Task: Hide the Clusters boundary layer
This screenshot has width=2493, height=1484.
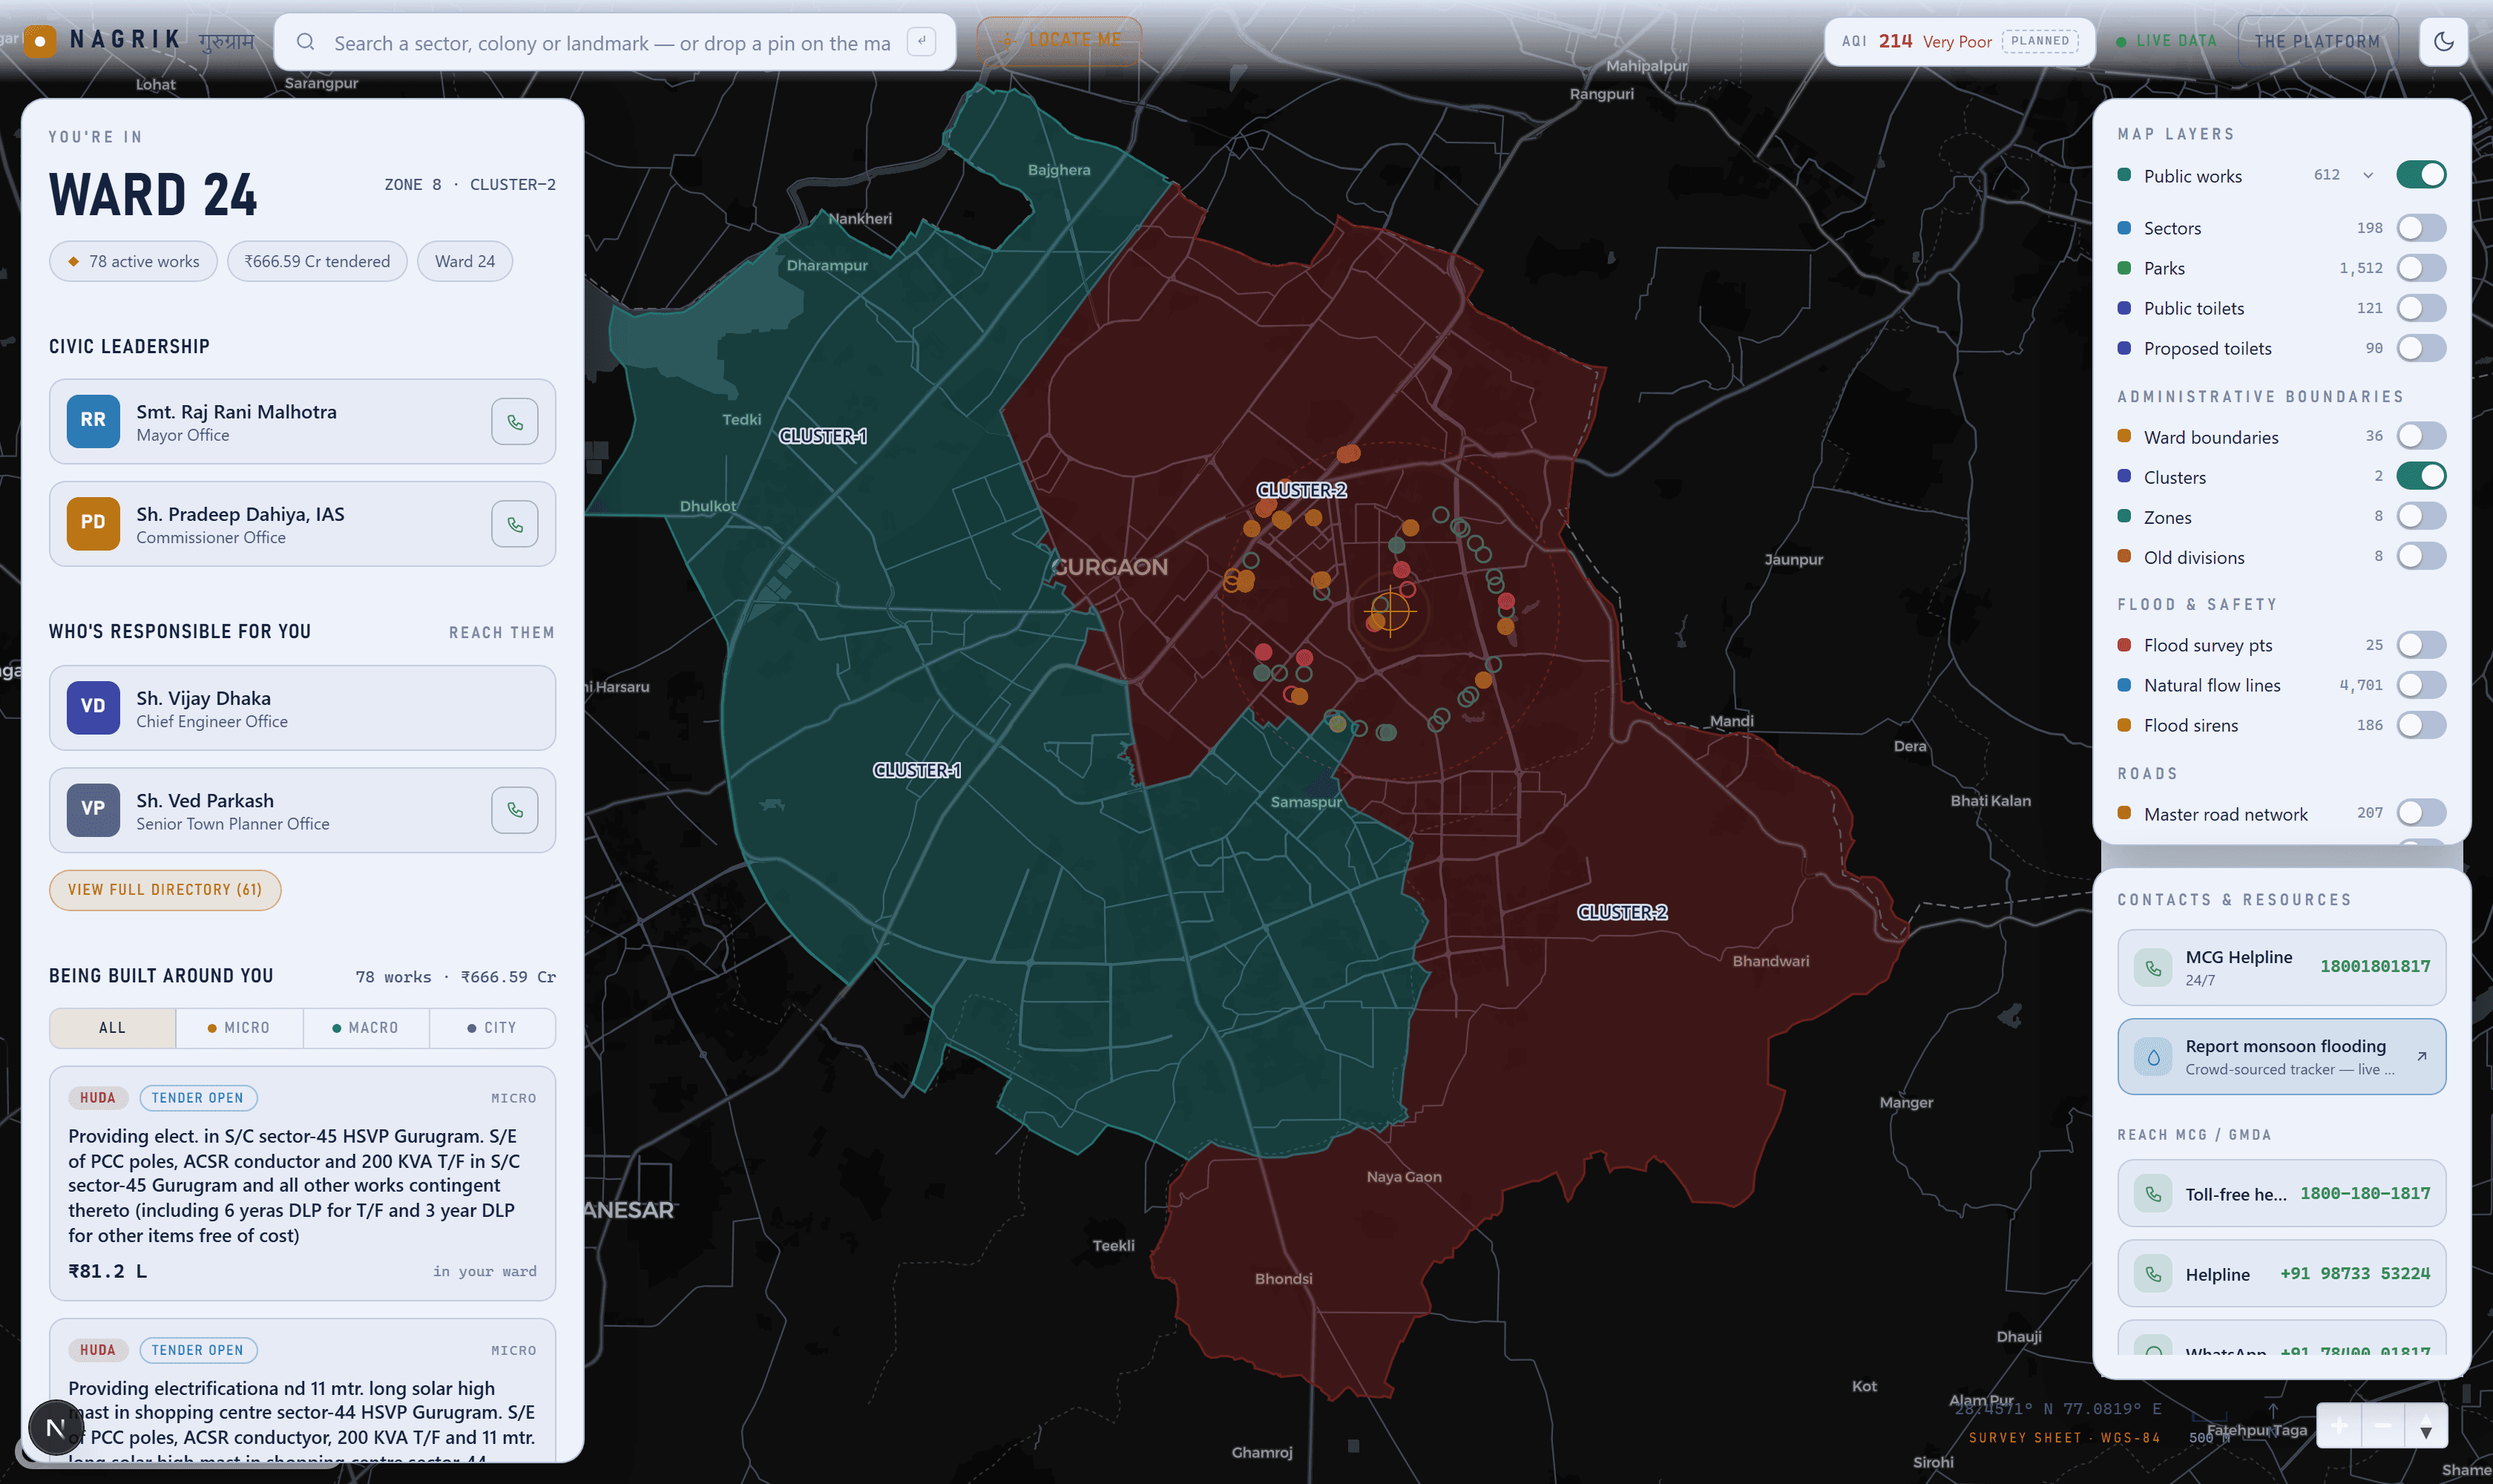Action: click(2421, 476)
